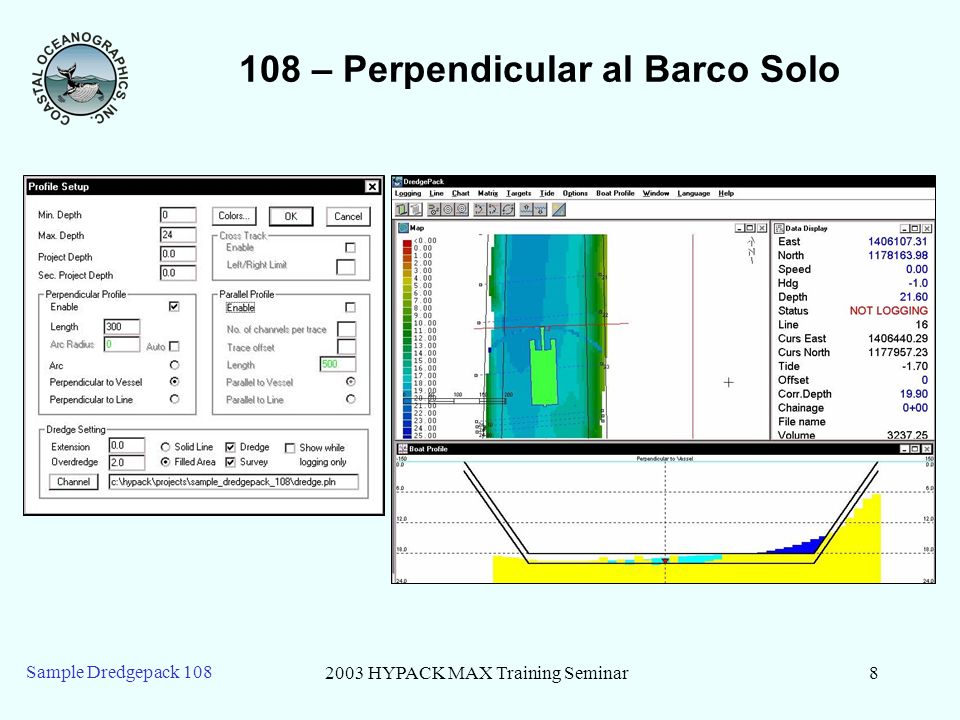Cancel the Profile Setup dialog
Screen dimensions: 960x720
[x=348, y=216]
